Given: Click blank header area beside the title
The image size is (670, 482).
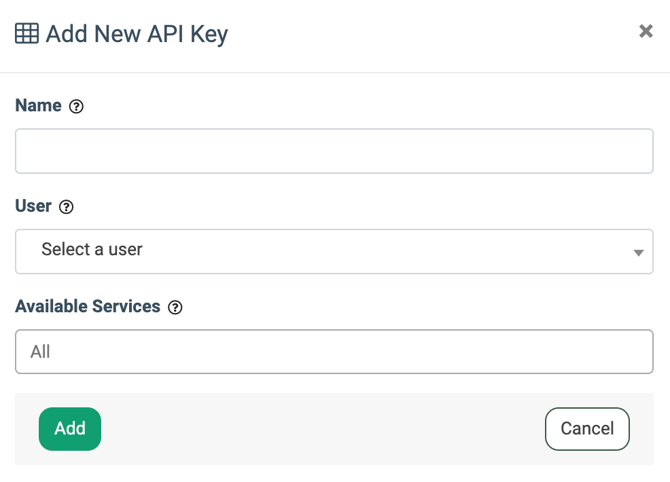Looking at the screenshot, I should pyautogui.click(x=430, y=34).
